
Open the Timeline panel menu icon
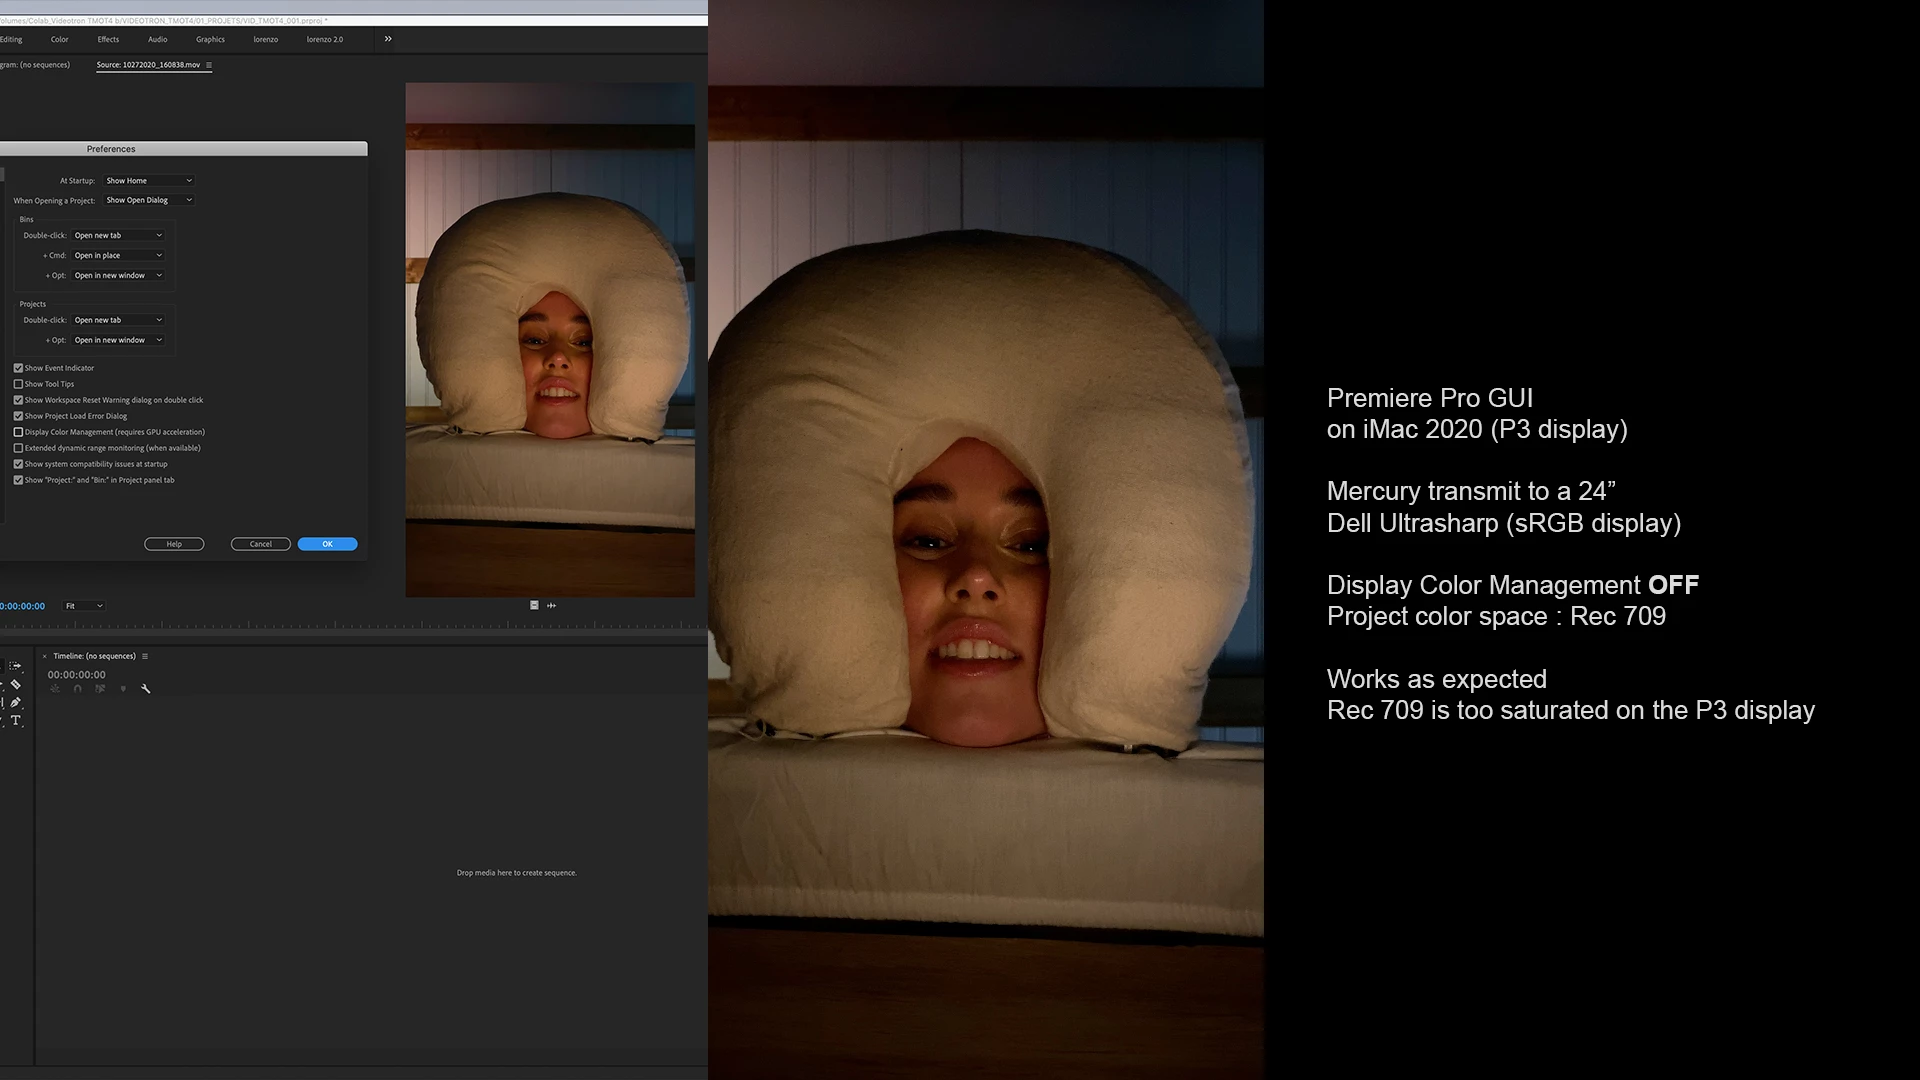[145, 657]
